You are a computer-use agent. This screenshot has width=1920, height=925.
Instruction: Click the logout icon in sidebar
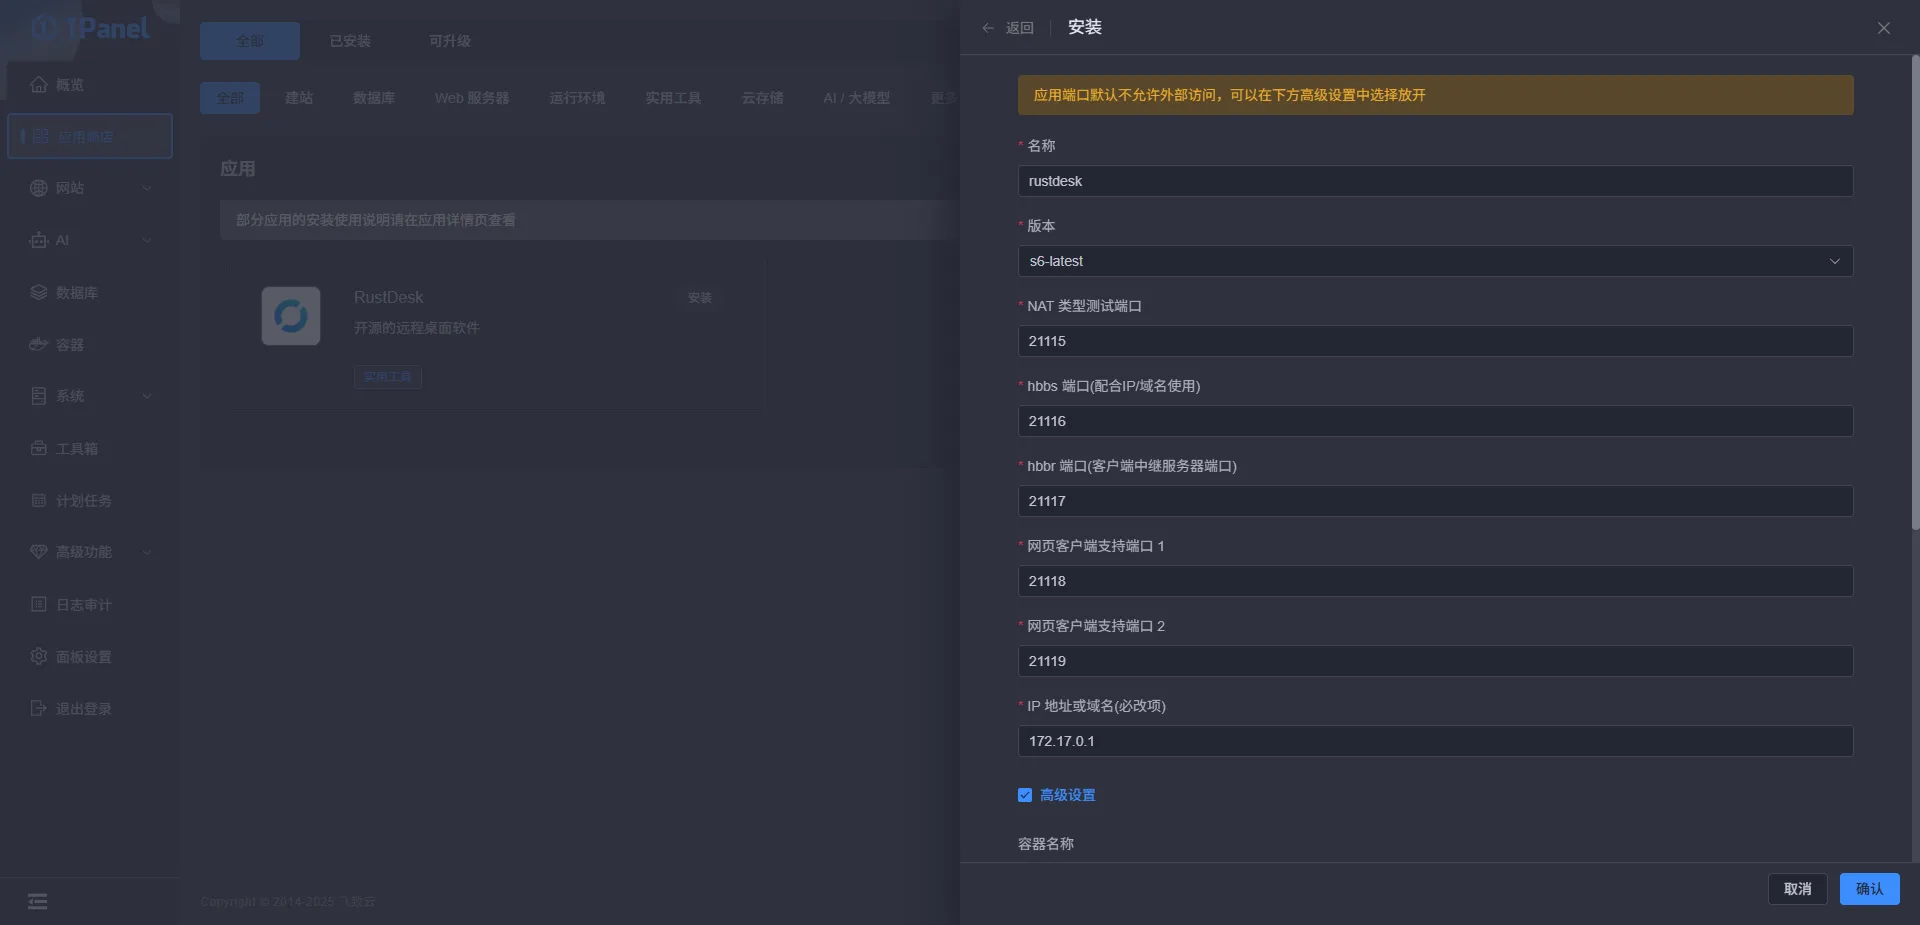[39, 709]
